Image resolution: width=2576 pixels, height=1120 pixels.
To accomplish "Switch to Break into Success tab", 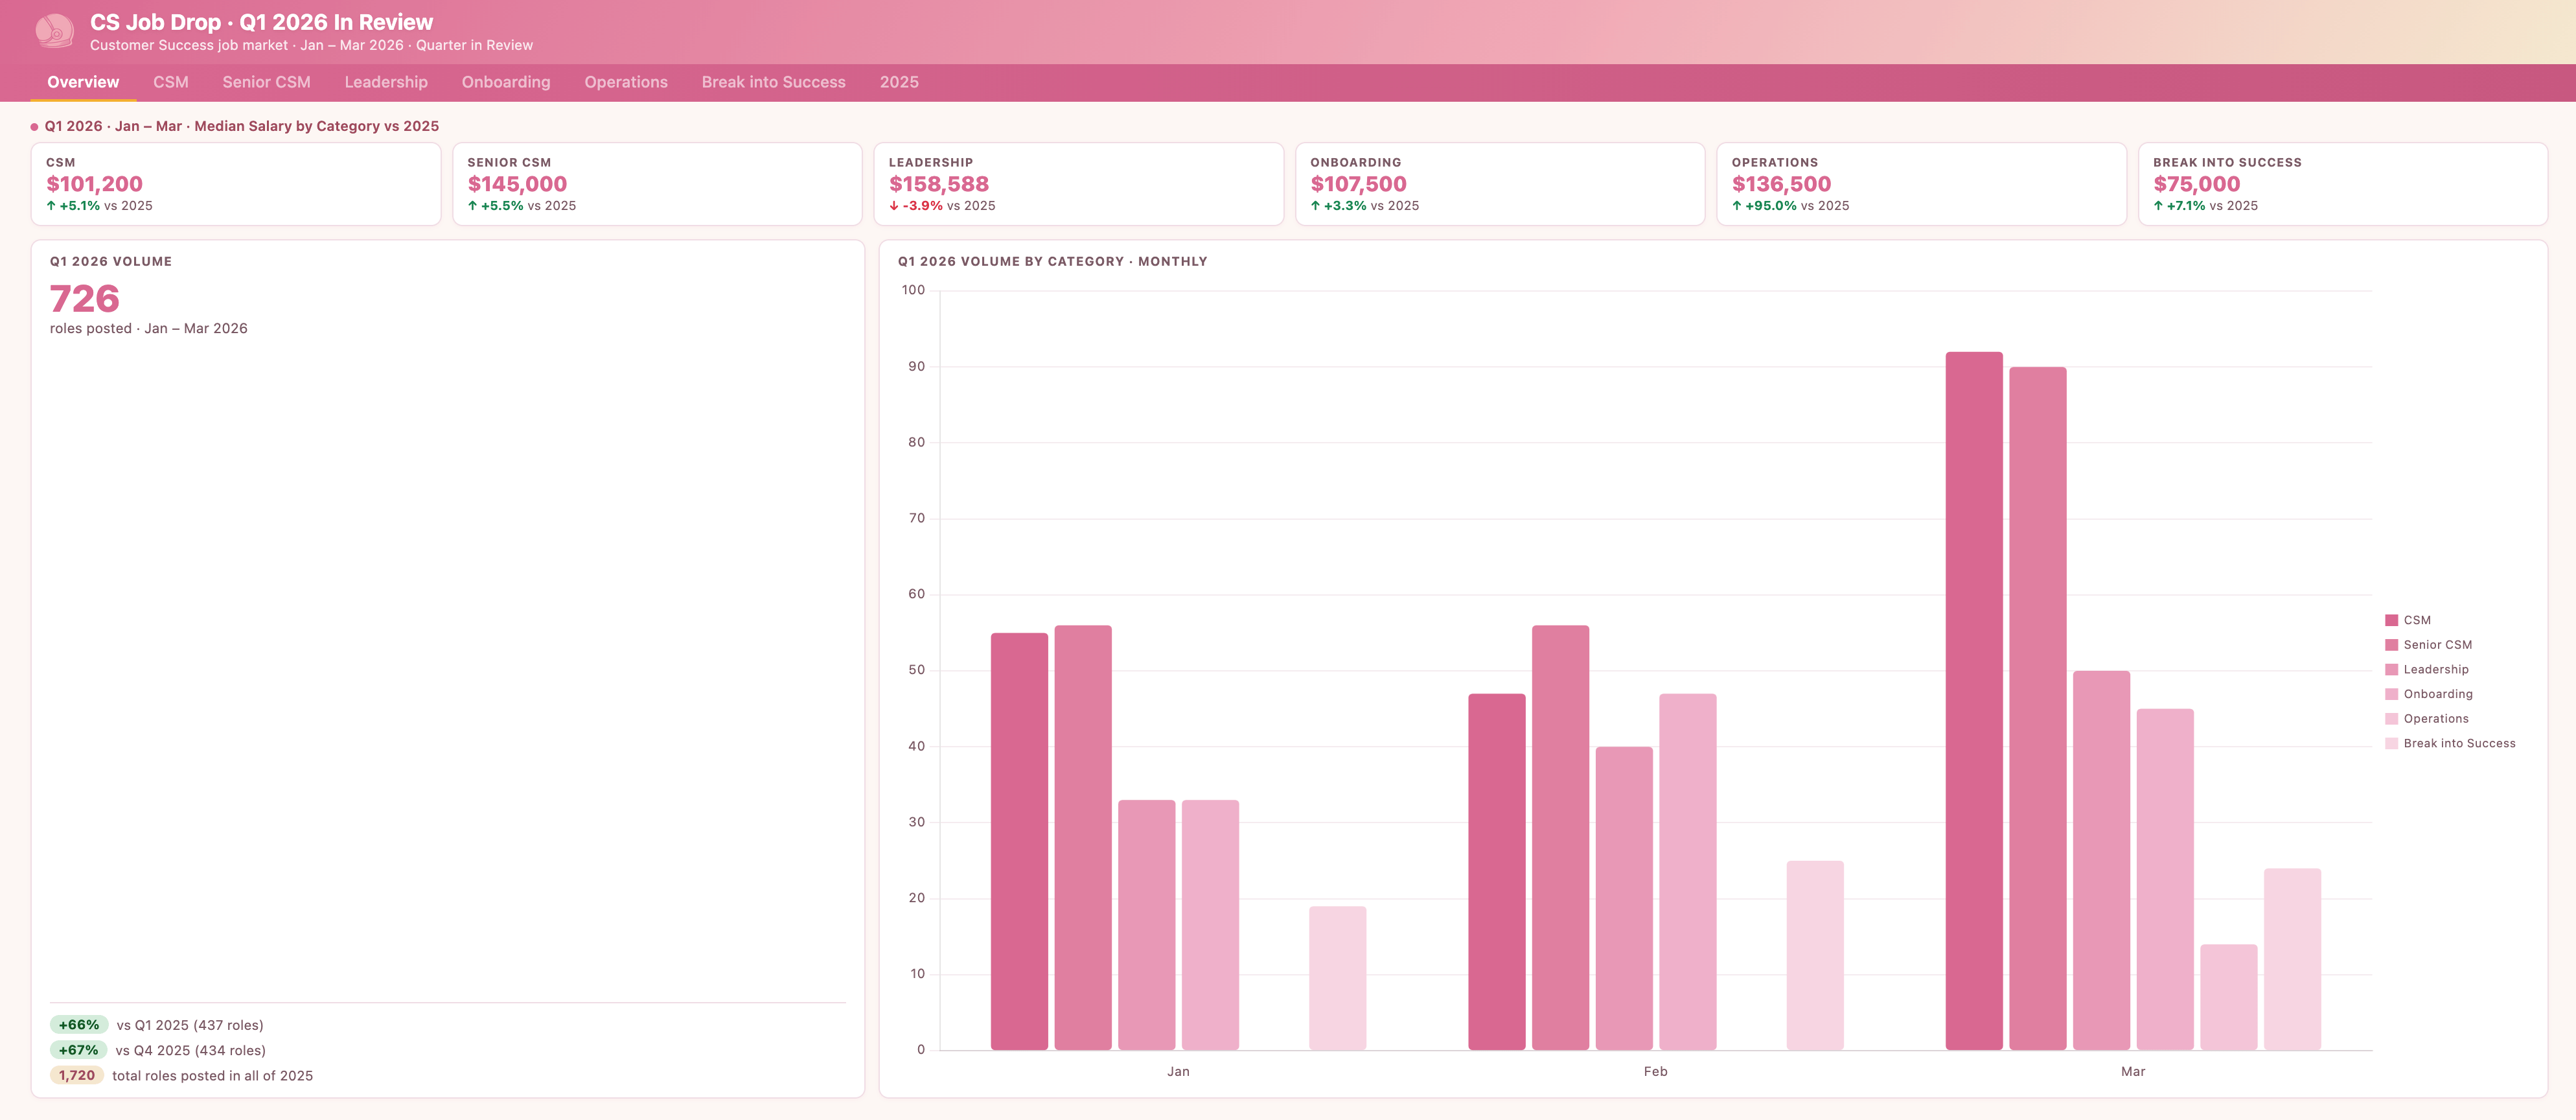I will coord(773,82).
